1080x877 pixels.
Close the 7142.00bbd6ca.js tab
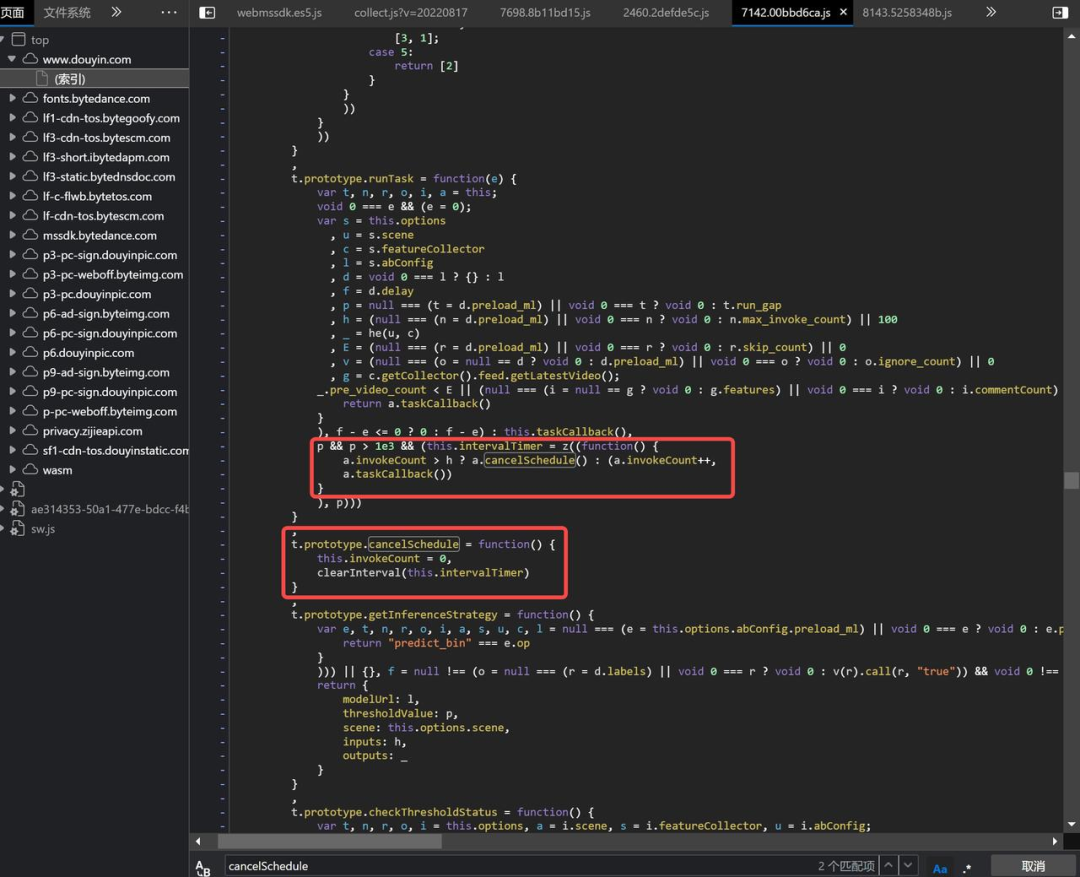pyautogui.click(x=843, y=12)
